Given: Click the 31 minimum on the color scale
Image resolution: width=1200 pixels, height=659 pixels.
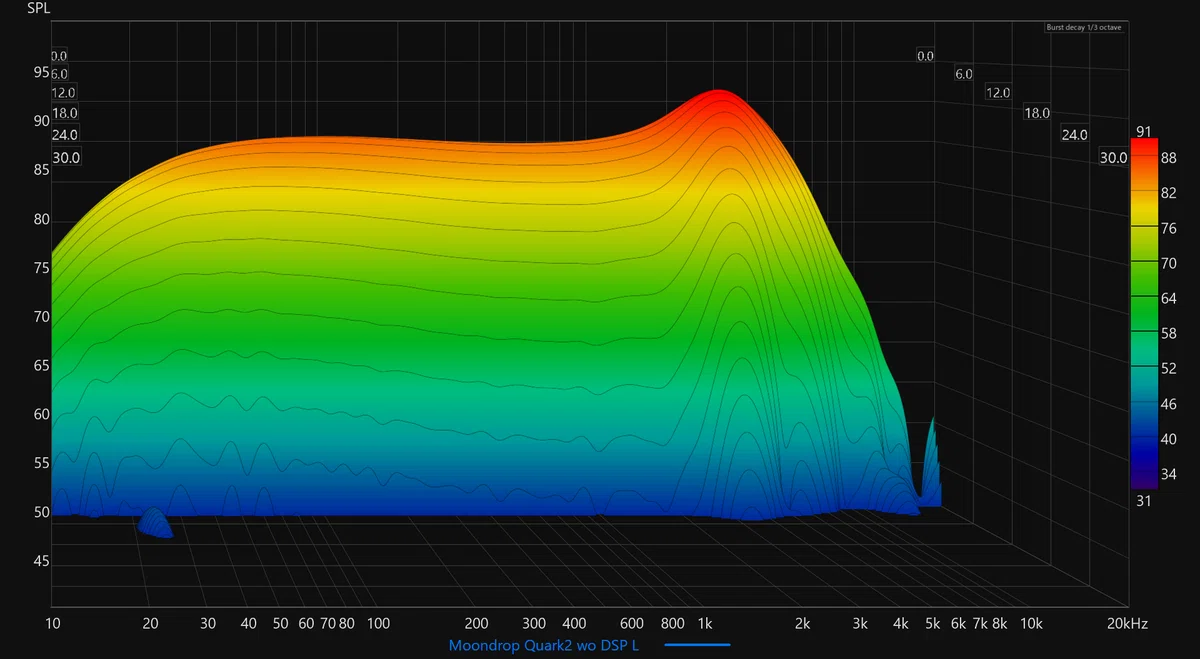Looking at the screenshot, I should (1143, 499).
